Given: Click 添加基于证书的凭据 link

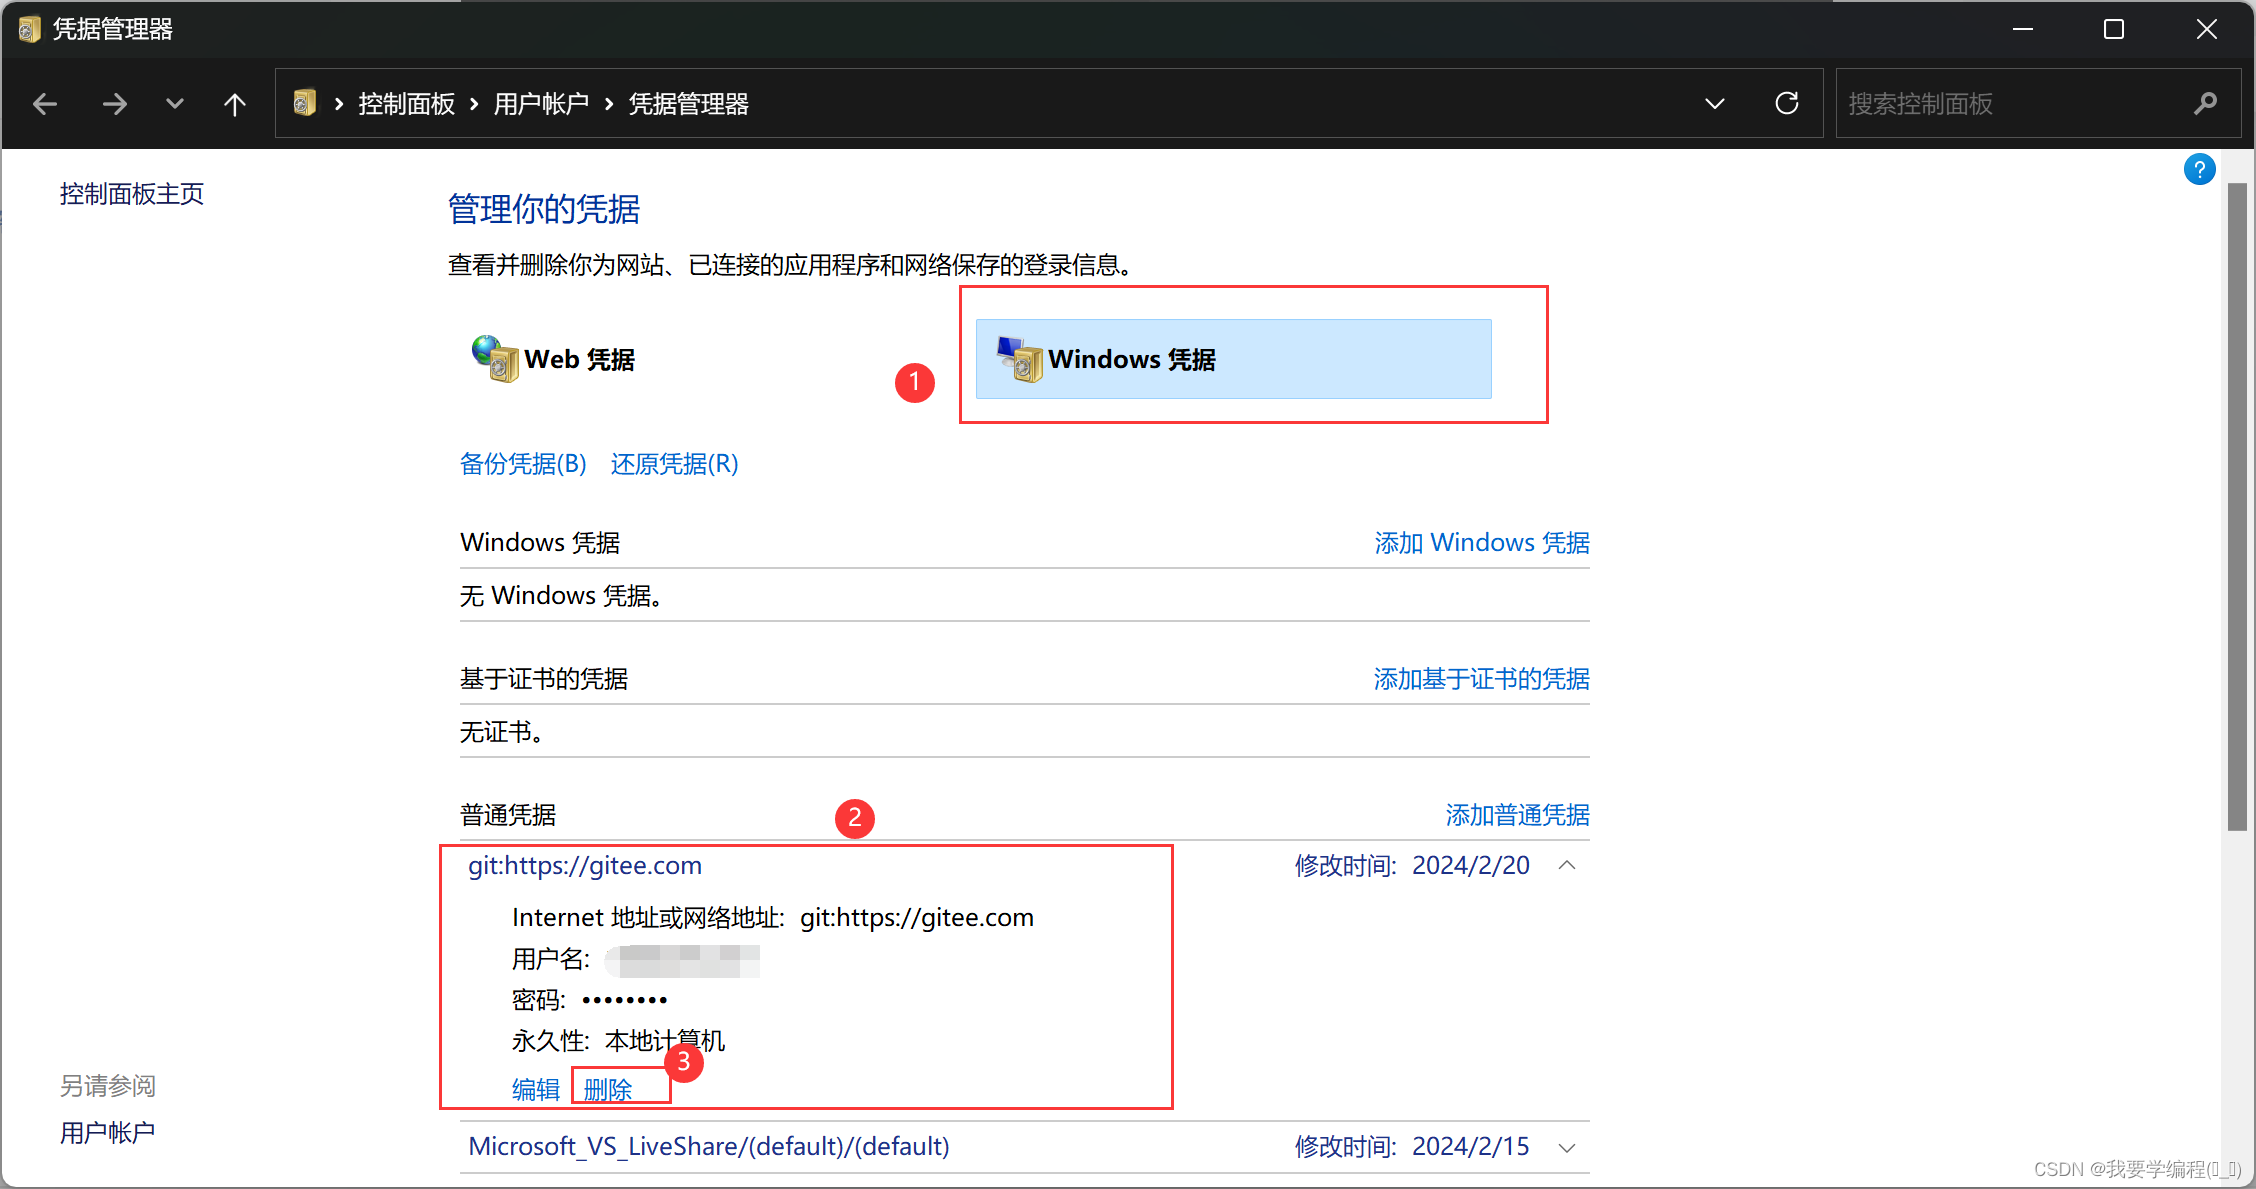Looking at the screenshot, I should coord(1482,680).
